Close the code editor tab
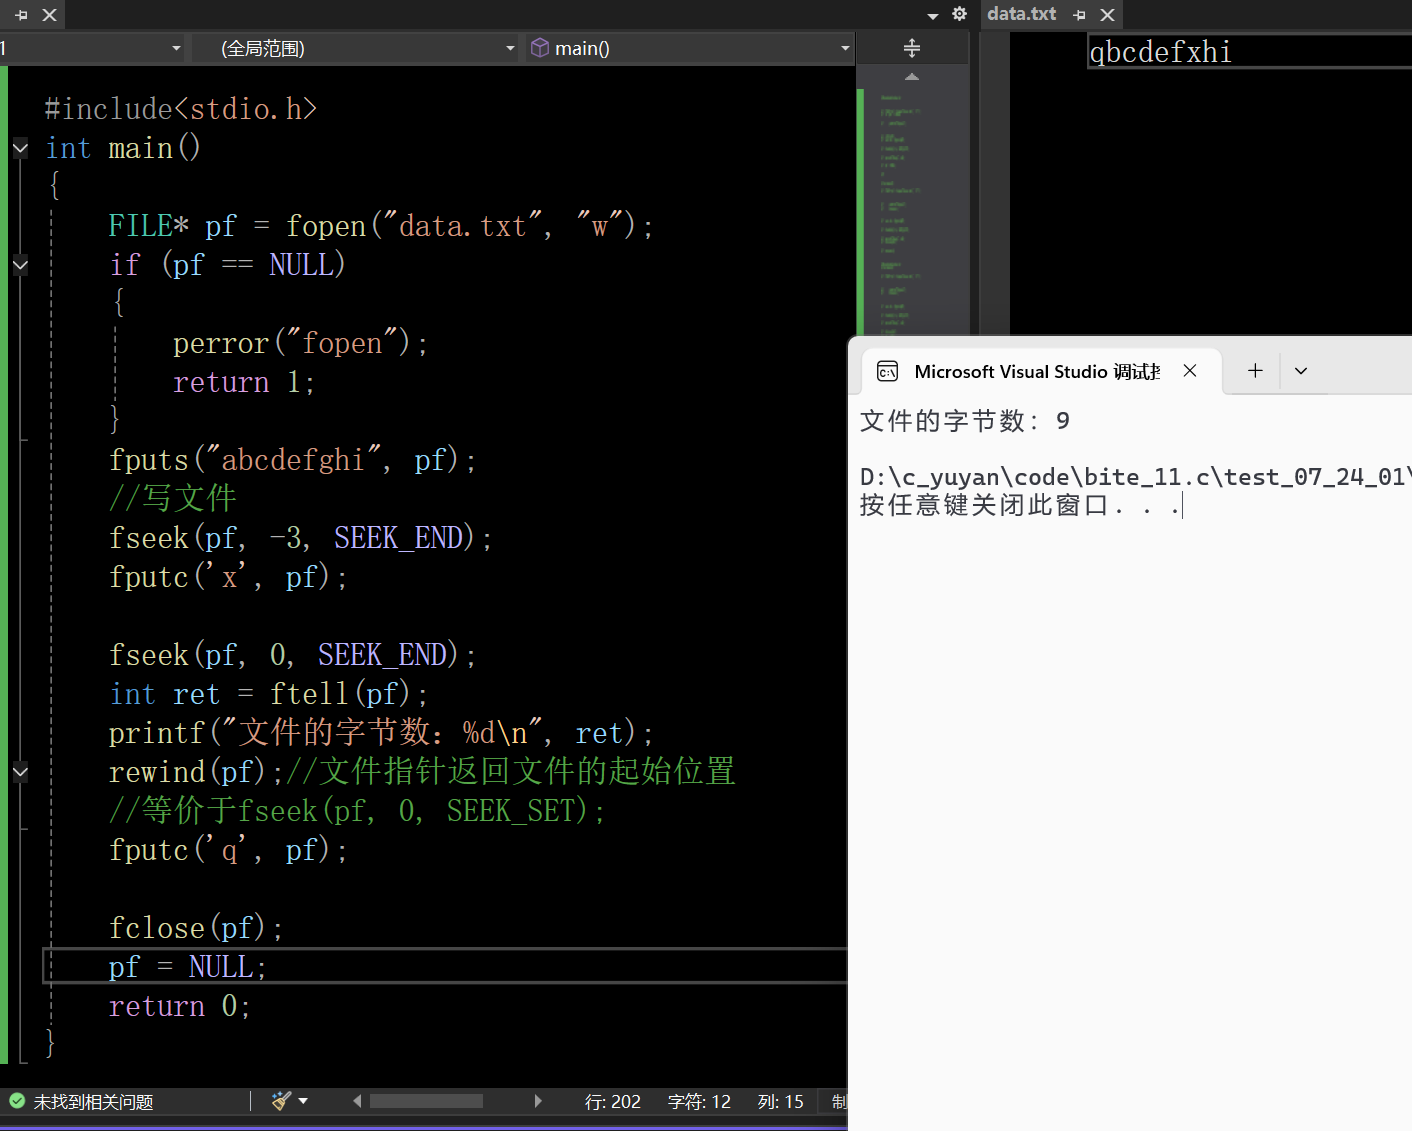1412x1131 pixels. click(x=49, y=15)
